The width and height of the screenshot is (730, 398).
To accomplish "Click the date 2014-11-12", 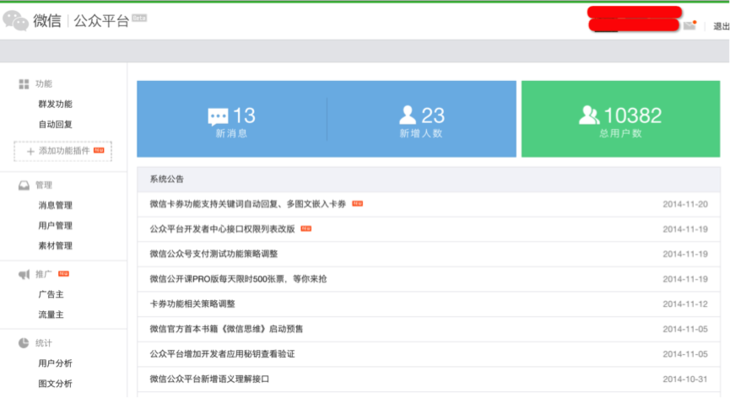I will coord(685,304).
